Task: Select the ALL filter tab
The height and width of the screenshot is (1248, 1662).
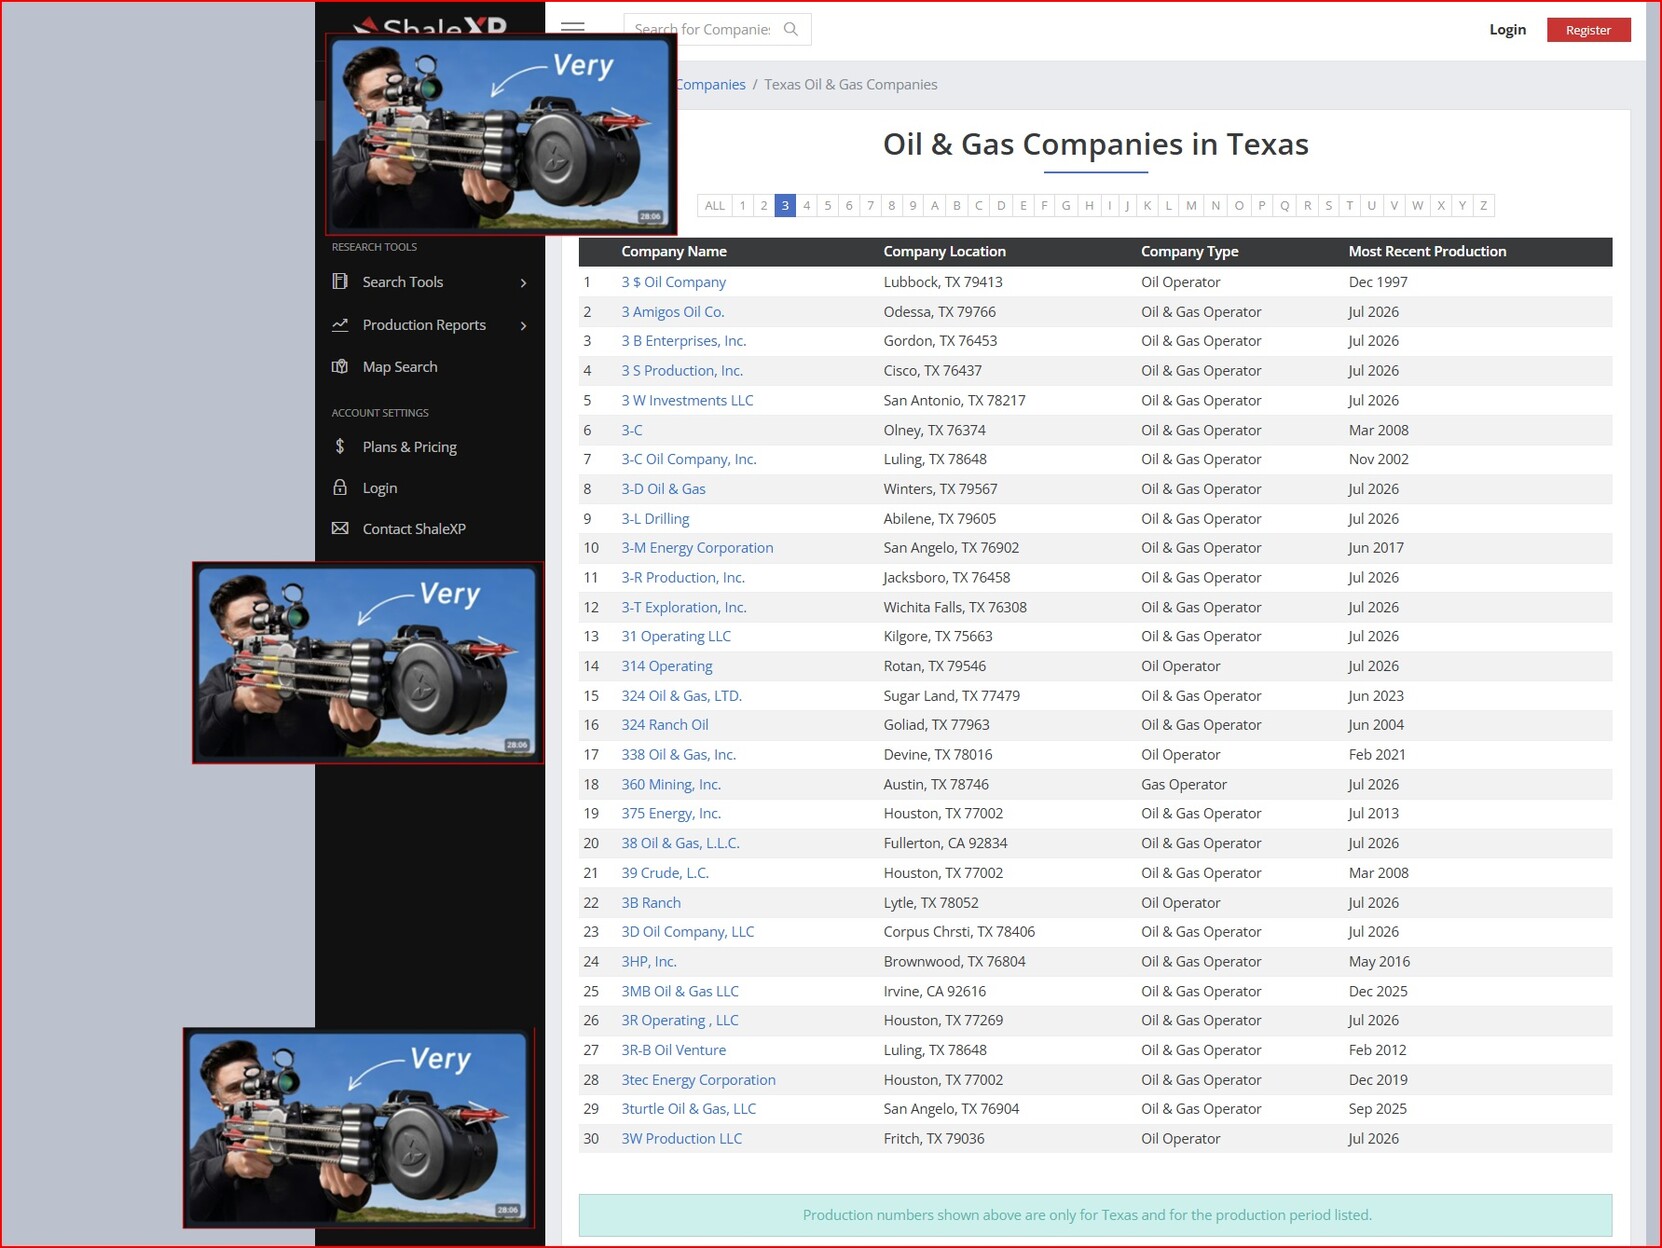Action: (x=714, y=205)
